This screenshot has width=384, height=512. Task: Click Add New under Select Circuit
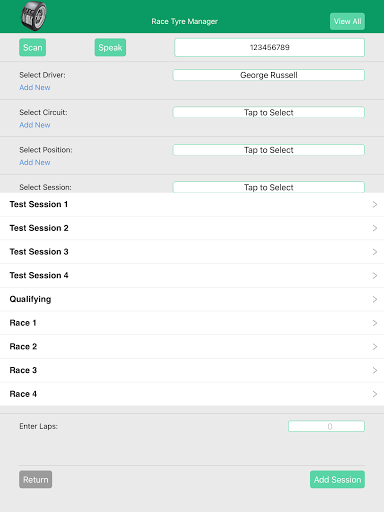coord(35,125)
